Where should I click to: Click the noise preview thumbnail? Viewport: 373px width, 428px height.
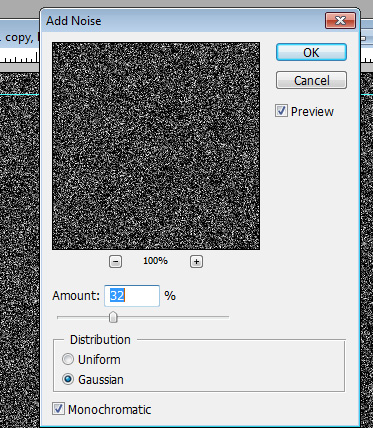[156, 146]
